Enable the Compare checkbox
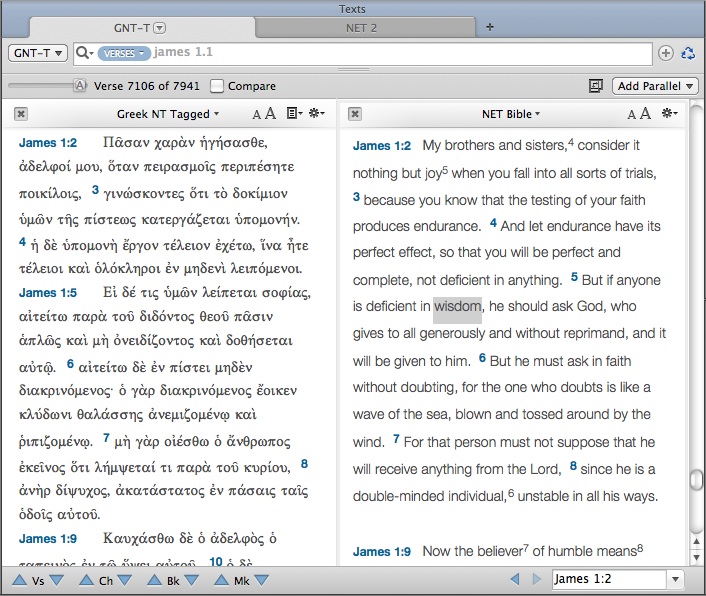The width and height of the screenshot is (706, 596). pos(217,86)
